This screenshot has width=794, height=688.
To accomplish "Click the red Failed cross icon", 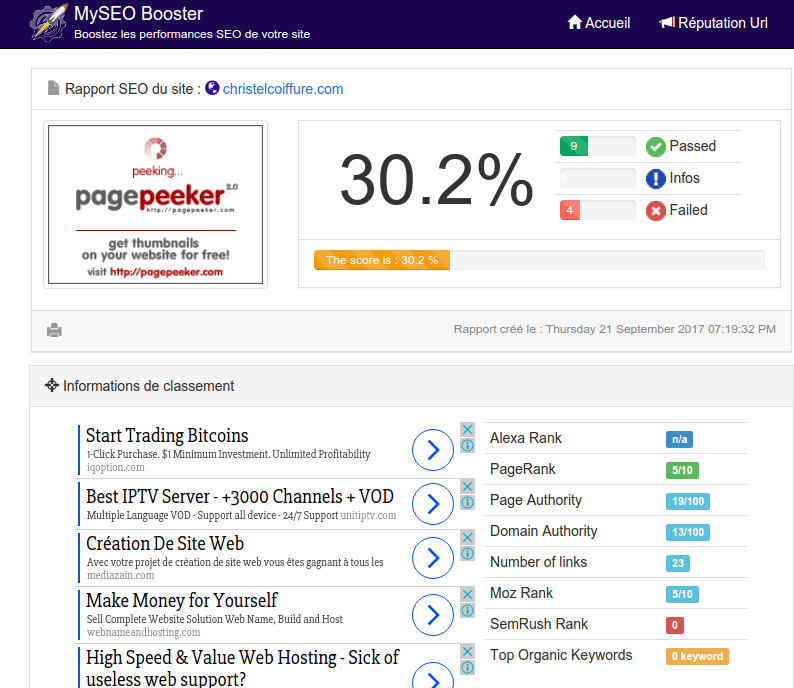I will click(655, 211).
